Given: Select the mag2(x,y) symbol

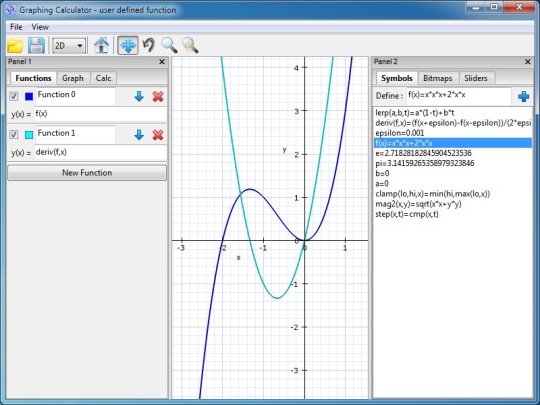Looking at the screenshot, I should (453, 204).
